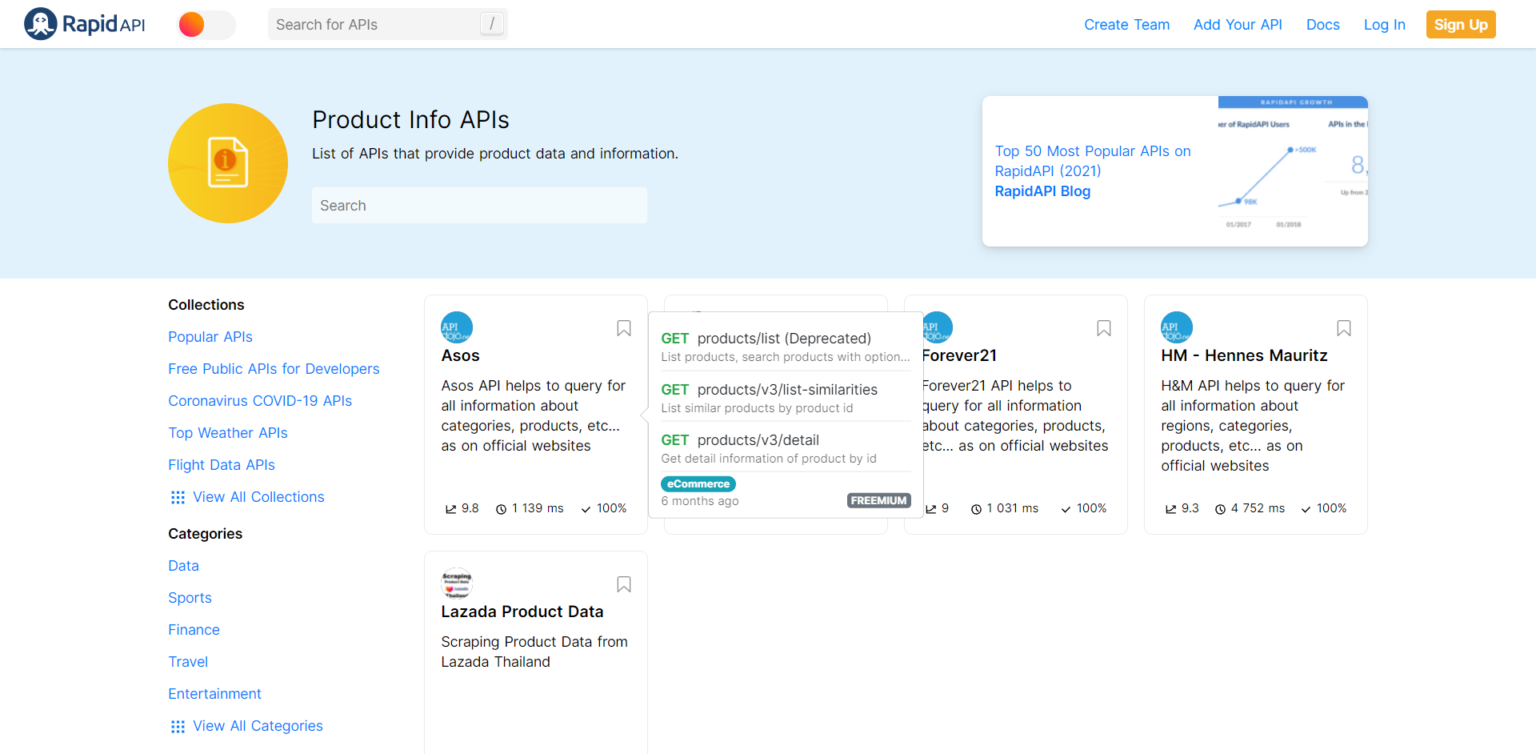Click Log In in the top navigation
The height and width of the screenshot is (754, 1536).
coord(1384,23)
